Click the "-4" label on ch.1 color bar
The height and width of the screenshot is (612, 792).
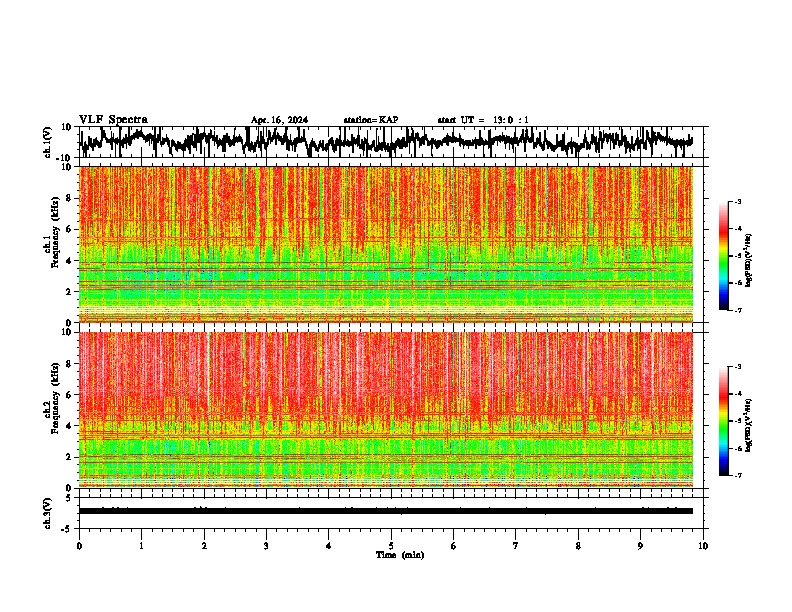(x=738, y=229)
